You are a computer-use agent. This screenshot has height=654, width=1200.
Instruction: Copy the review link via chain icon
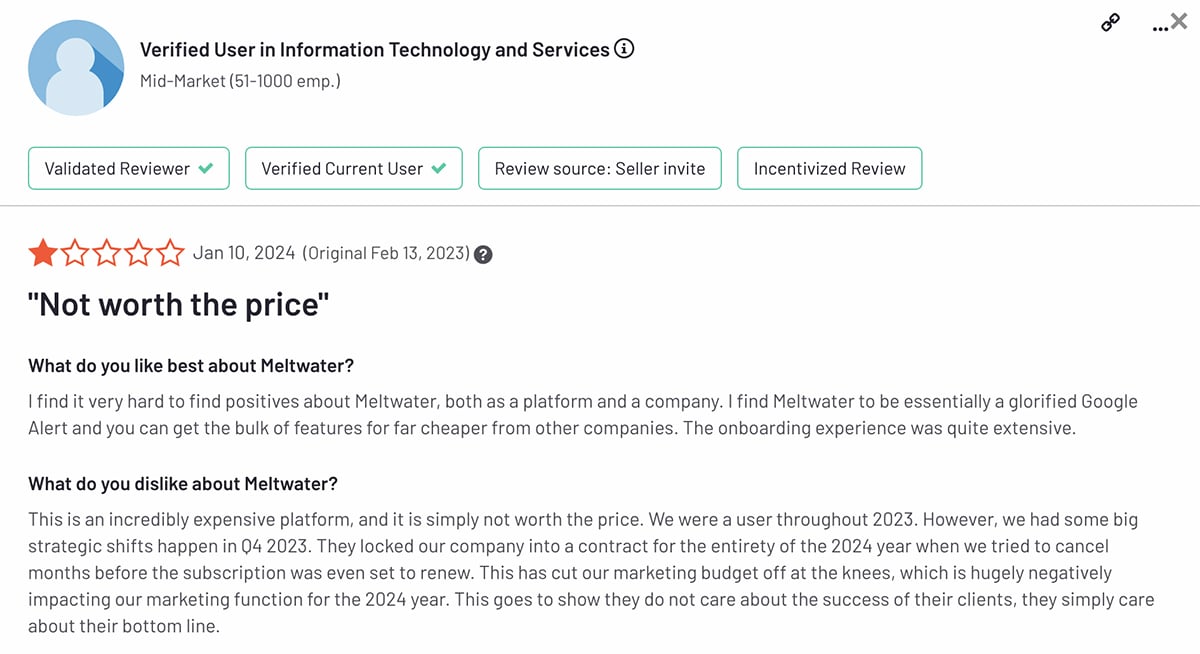point(1110,23)
